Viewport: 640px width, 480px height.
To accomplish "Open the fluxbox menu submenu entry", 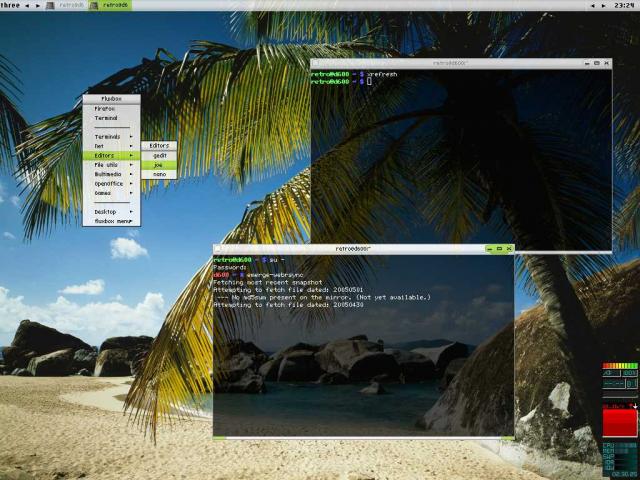I will pyautogui.click(x=111, y=221).
